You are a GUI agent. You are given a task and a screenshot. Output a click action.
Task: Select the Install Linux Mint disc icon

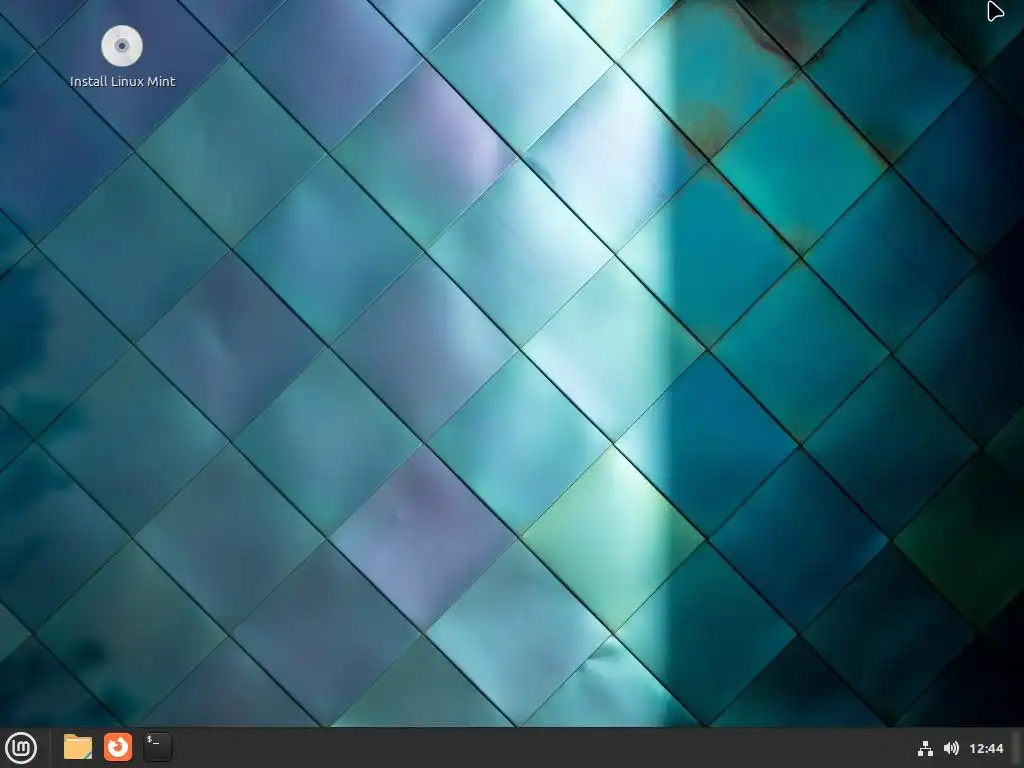tap(122, 46)
